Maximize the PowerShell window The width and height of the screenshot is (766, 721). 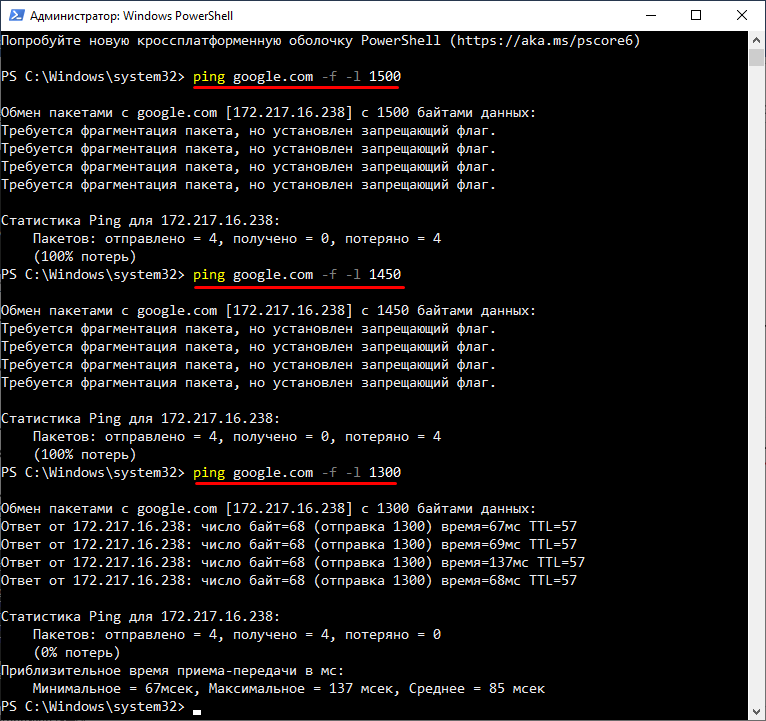696,15
